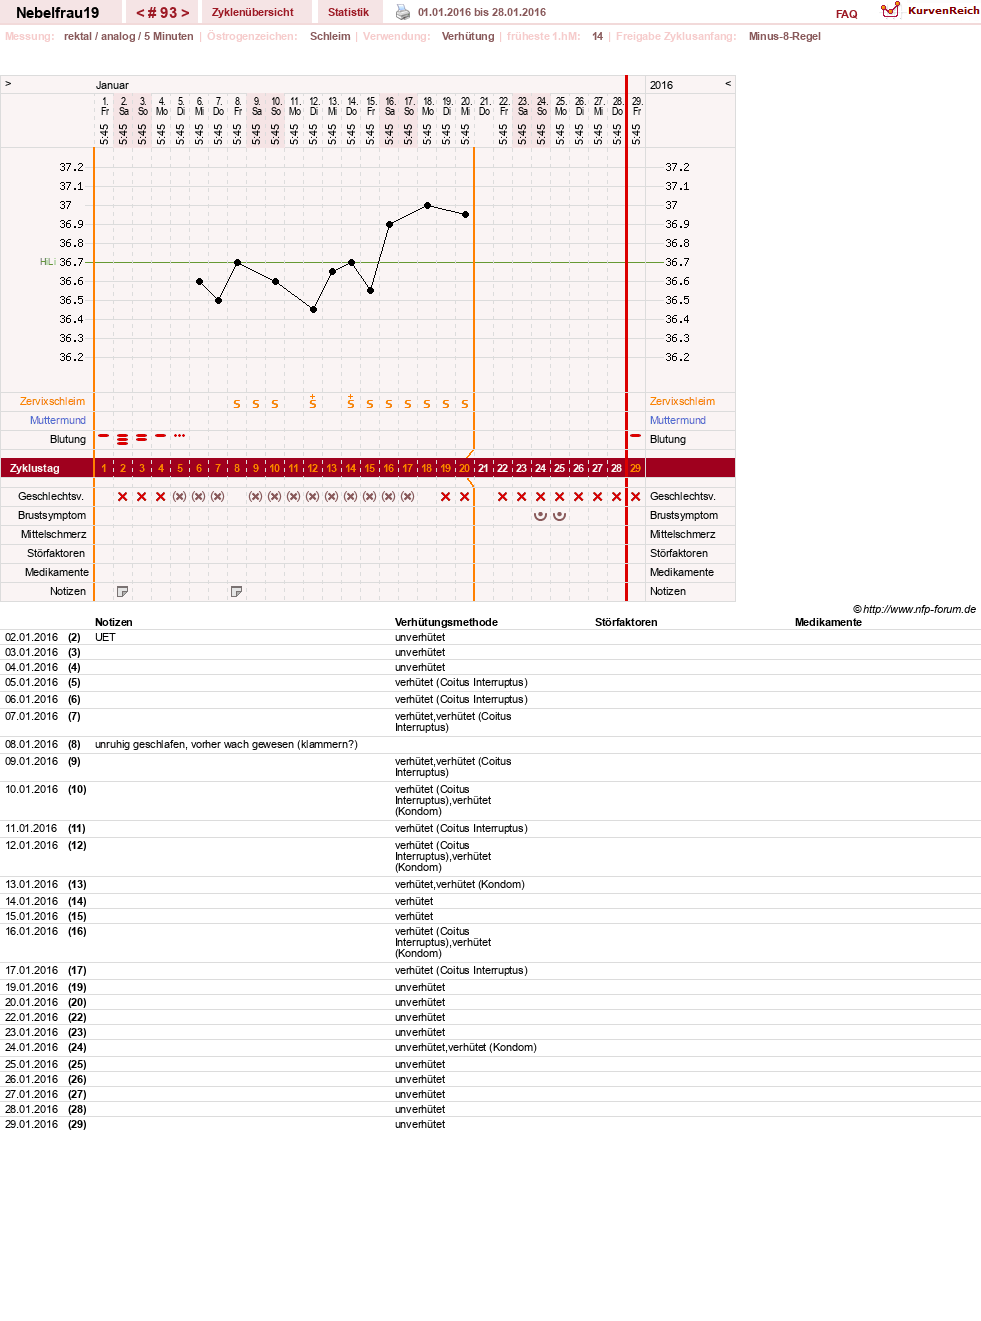Open the Nebelfrau19 profile tab
Screen dimensions: 981x1321
coord(58,13)
